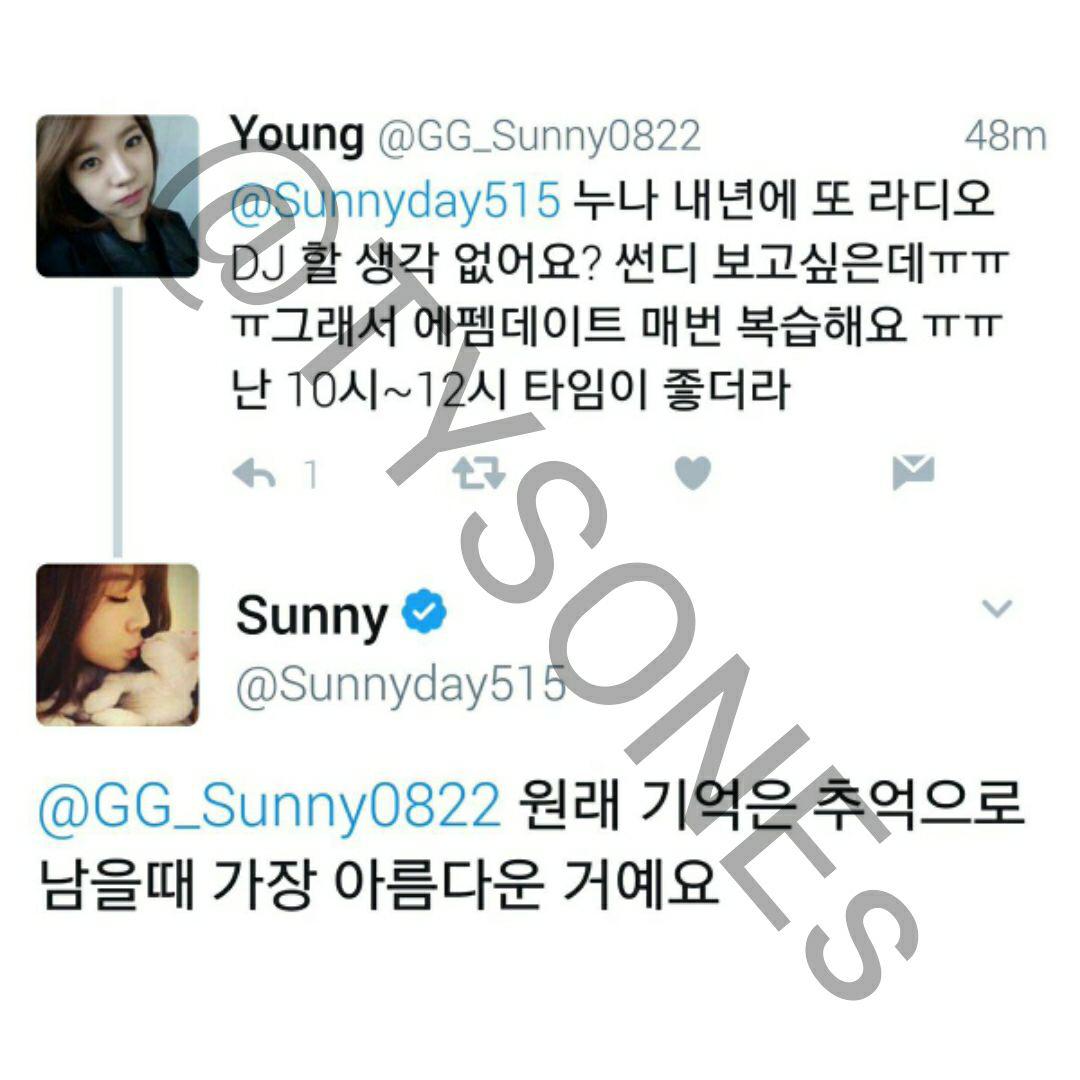Open the display name Young

click(x=297, y=135)
